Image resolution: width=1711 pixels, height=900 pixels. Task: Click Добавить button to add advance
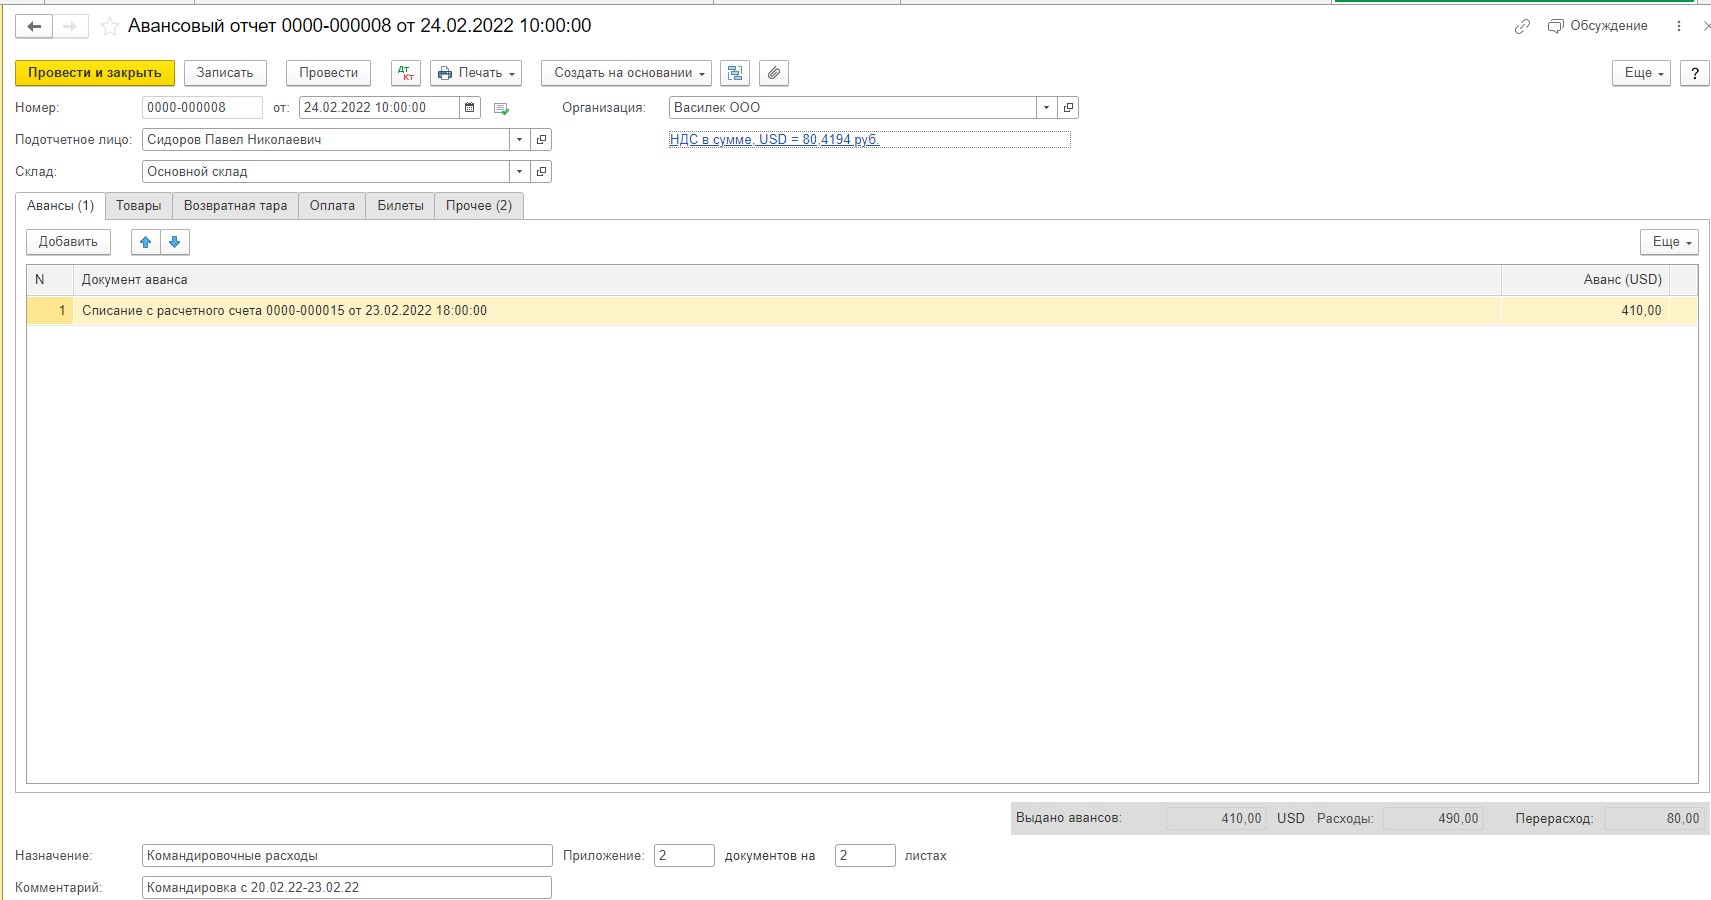click(x=68, y=242)
